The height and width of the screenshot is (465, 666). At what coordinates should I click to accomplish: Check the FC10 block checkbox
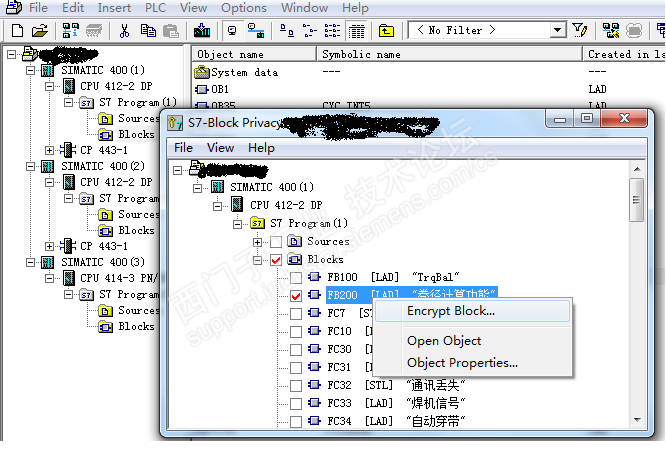click(296, 332)
